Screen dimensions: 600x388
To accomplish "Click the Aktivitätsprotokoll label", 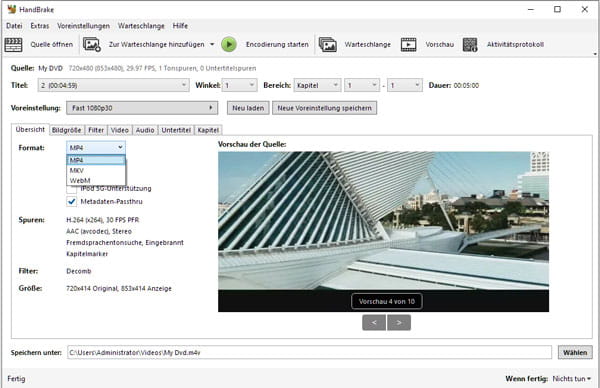I will (x=515, y=44).
